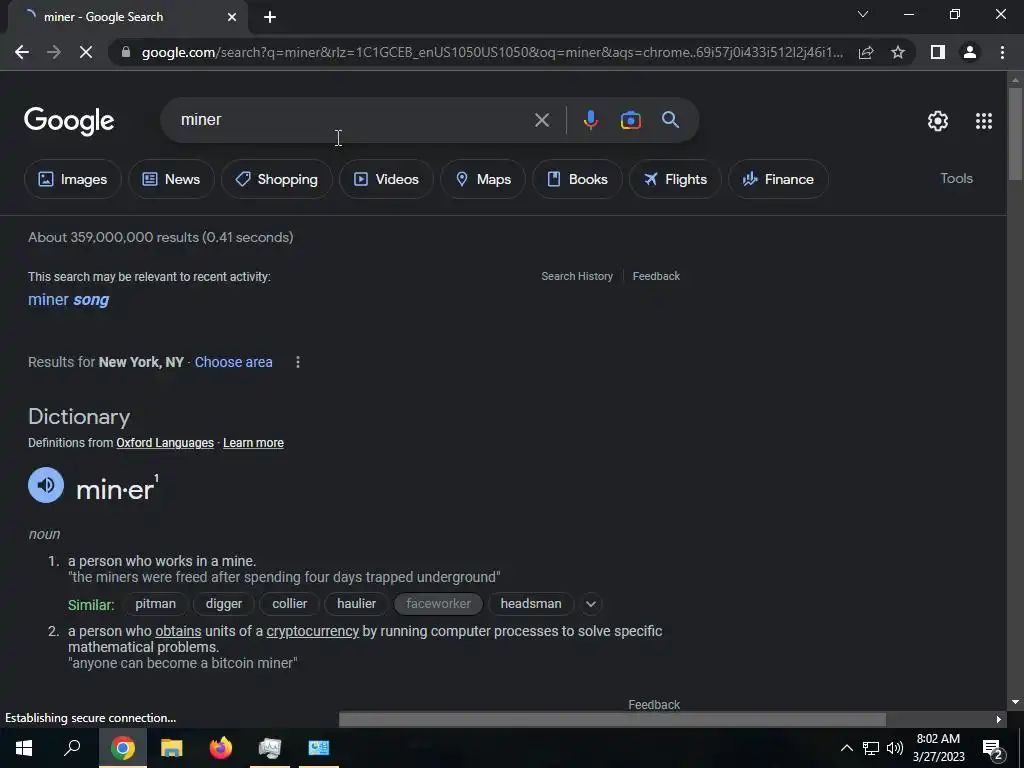Viewport: 1024px width, 768px height.
Task: Switch to Books results
Action: coord(577,179)
